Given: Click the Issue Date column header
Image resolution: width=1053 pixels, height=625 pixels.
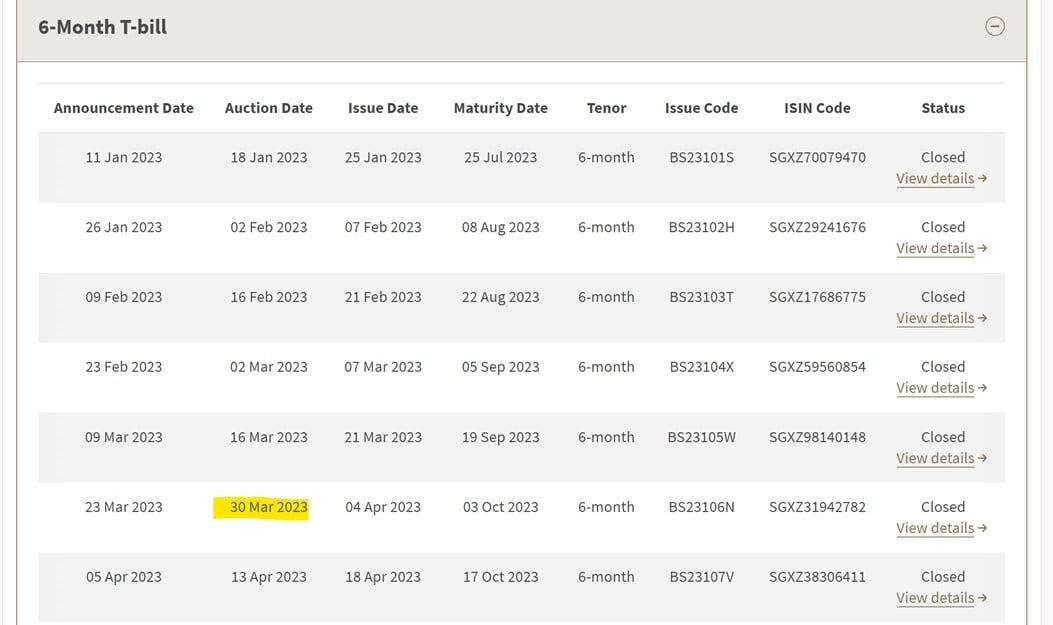Looking at the screenshot, I should 383,108.
